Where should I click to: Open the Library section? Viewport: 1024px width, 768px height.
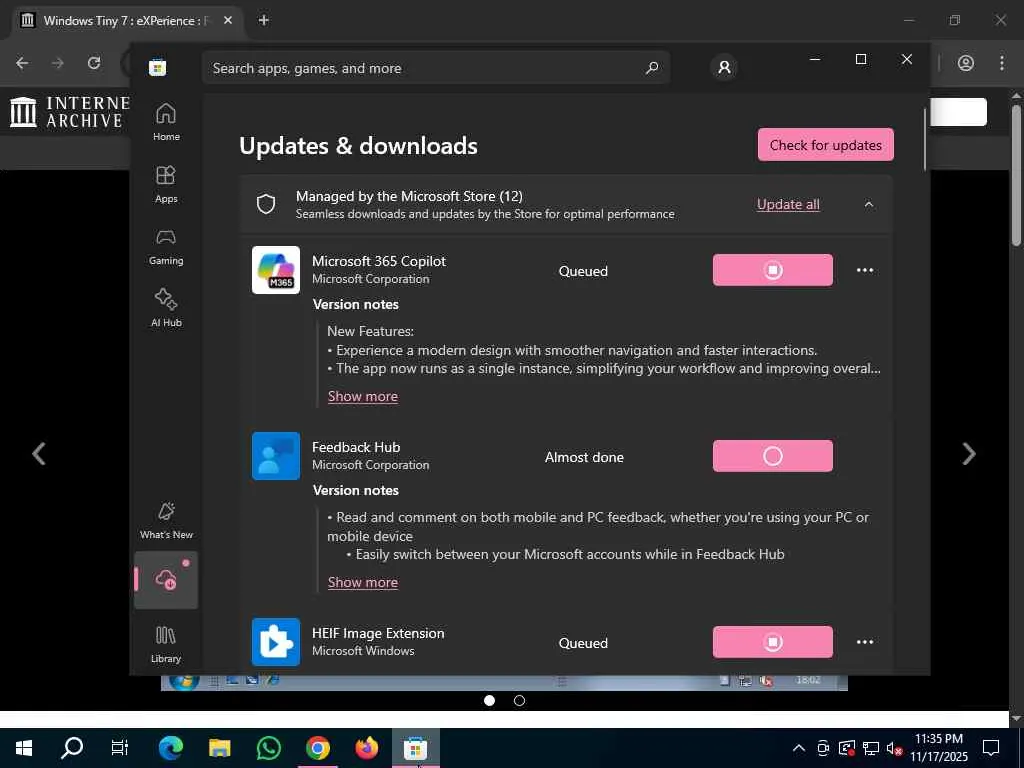click(166, 645)
